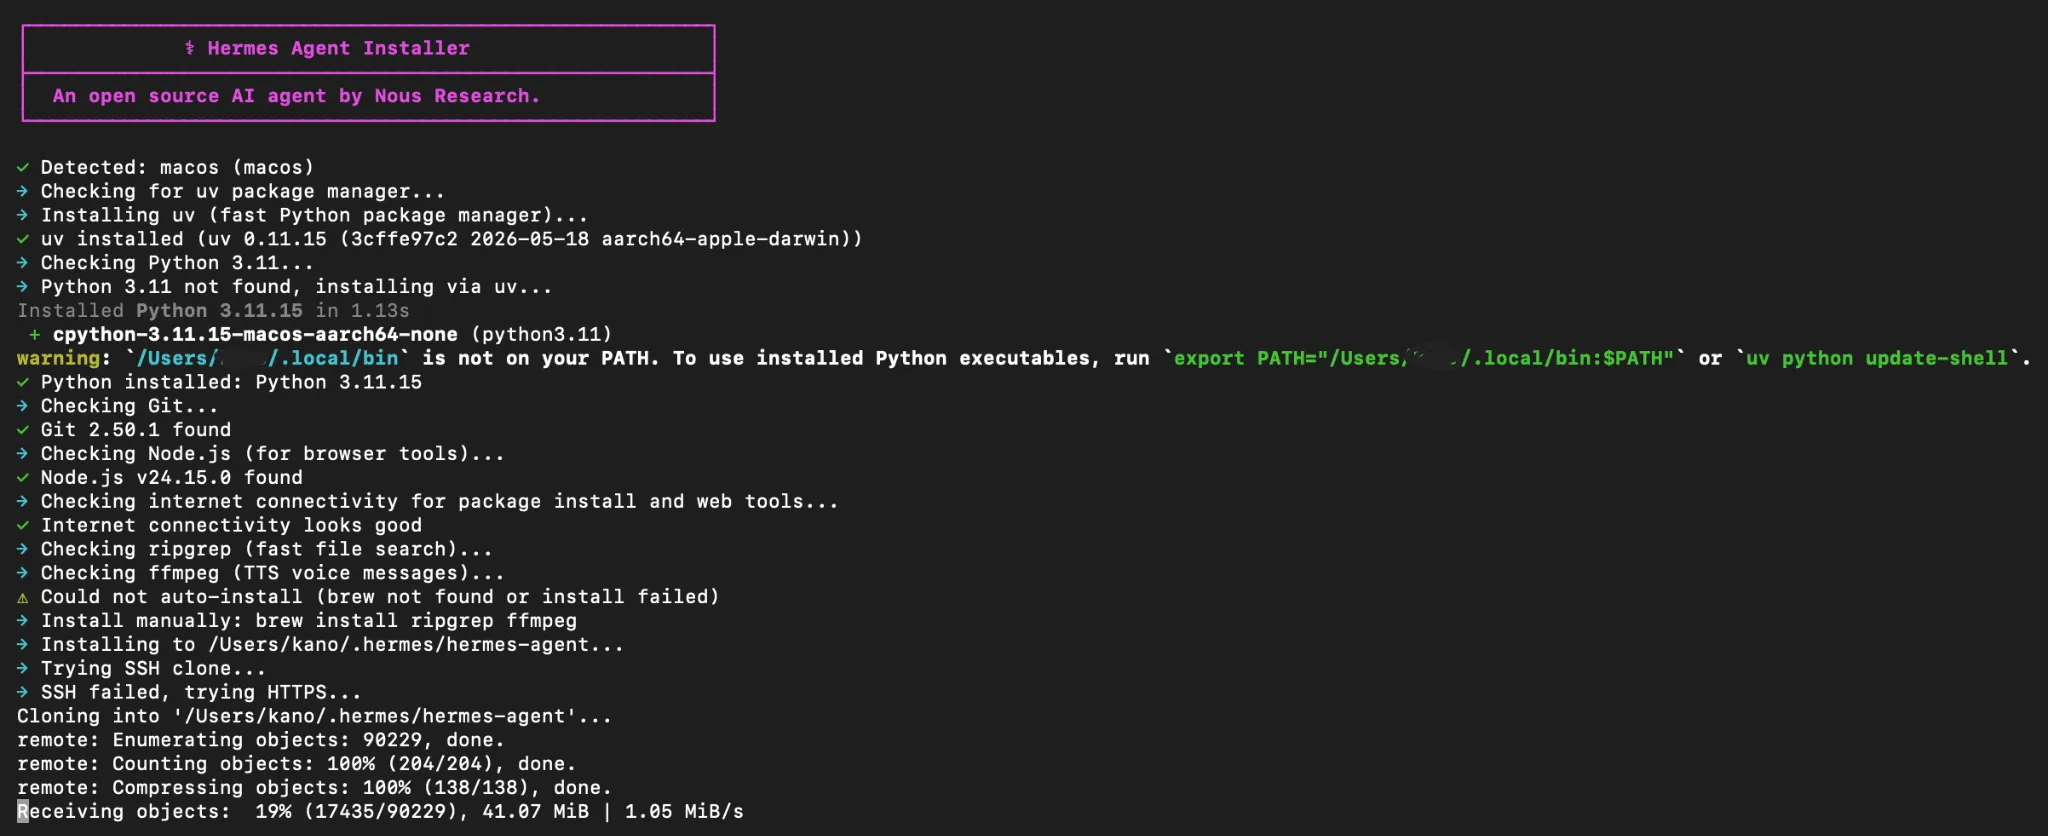This screenshot has height=836, width=2048.
Task: Click the 'Cloning into' hermes-agent line
Action: pos(314,717)
